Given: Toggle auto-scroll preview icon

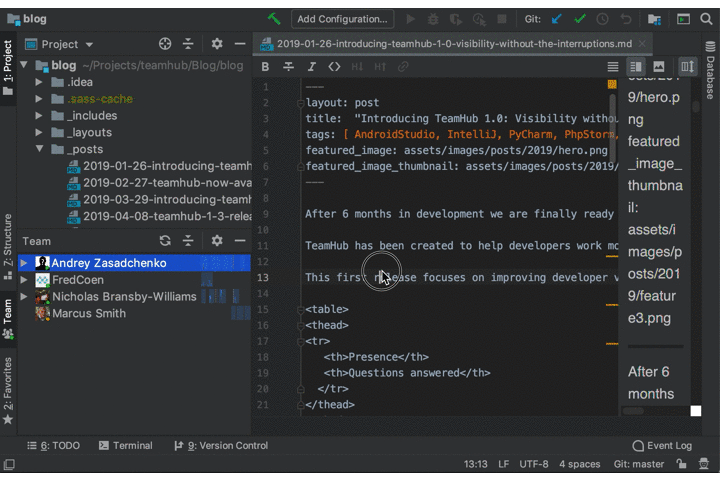Looking at the screenshot, I should [x=687, y=67].
